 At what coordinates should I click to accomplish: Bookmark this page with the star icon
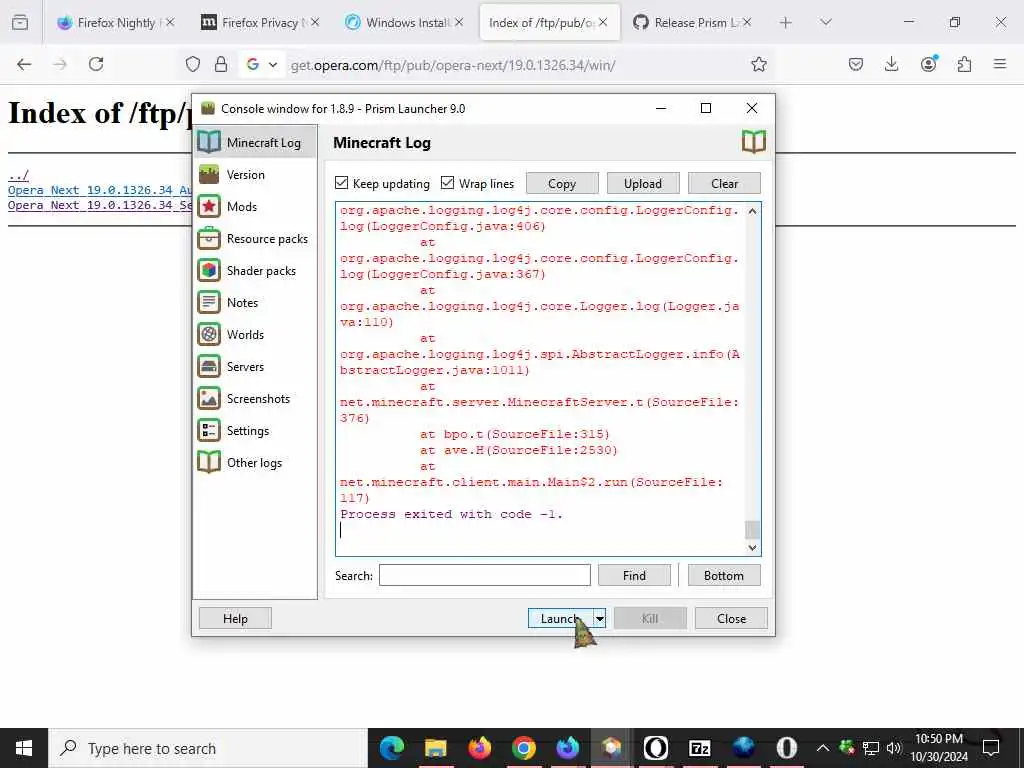(x=758, y=64)
